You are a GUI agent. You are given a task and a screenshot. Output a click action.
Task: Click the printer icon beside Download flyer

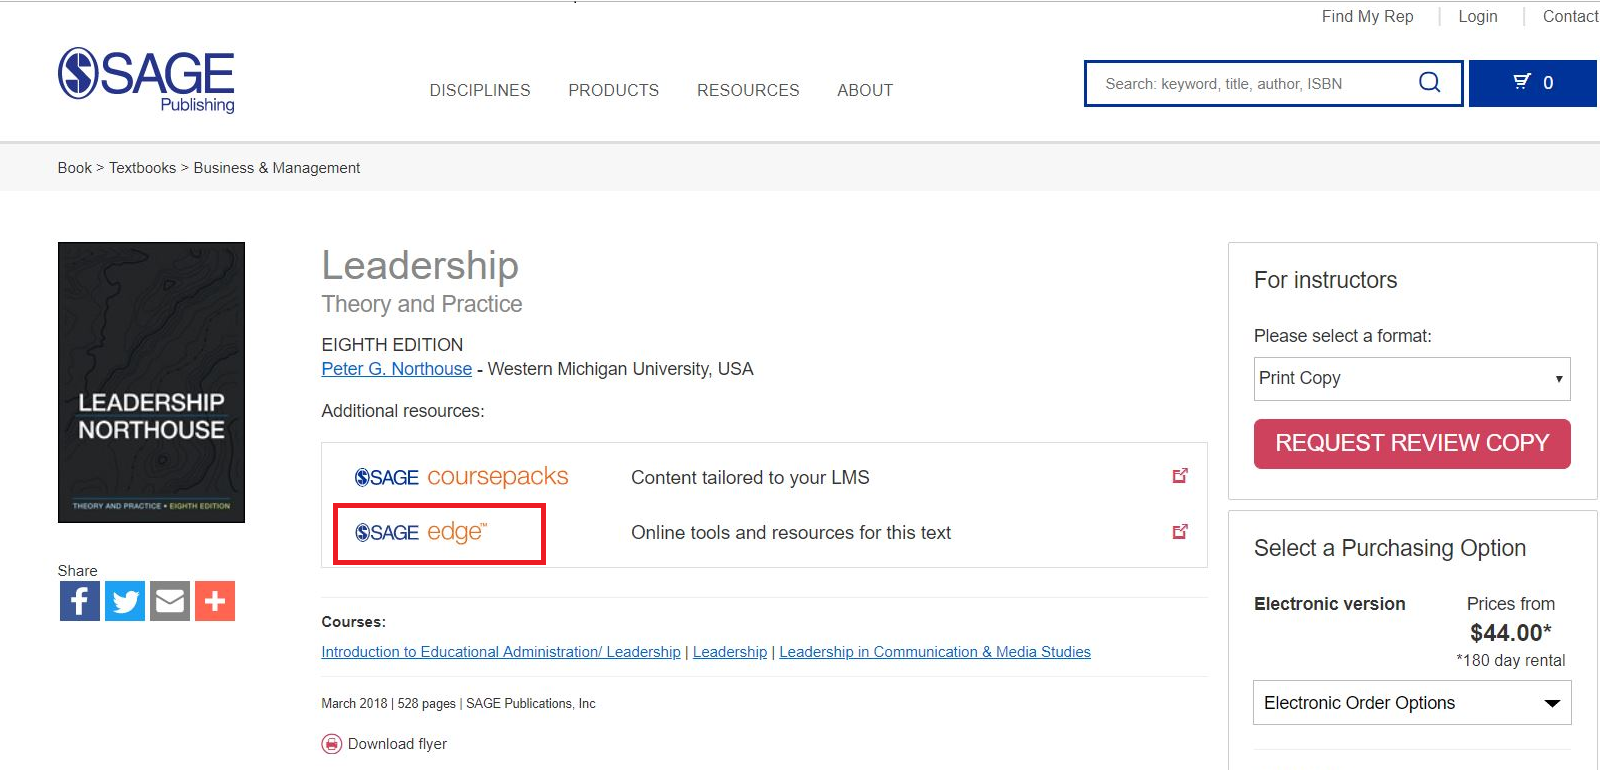point(331,744)
